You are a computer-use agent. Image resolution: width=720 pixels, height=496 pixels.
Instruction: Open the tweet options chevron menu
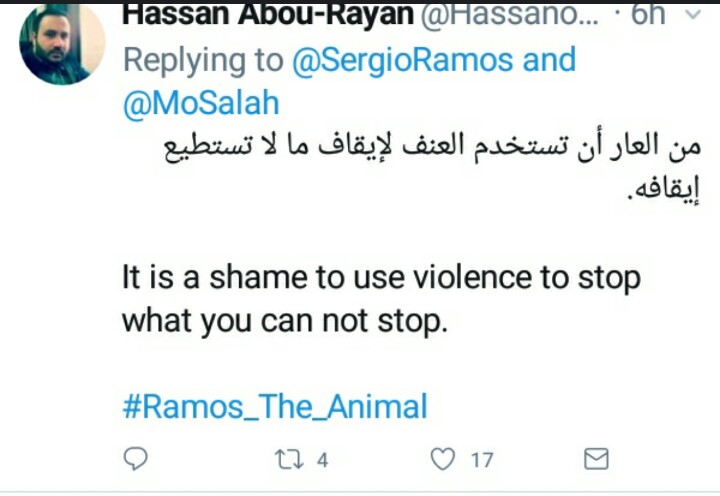click(693, 15)
